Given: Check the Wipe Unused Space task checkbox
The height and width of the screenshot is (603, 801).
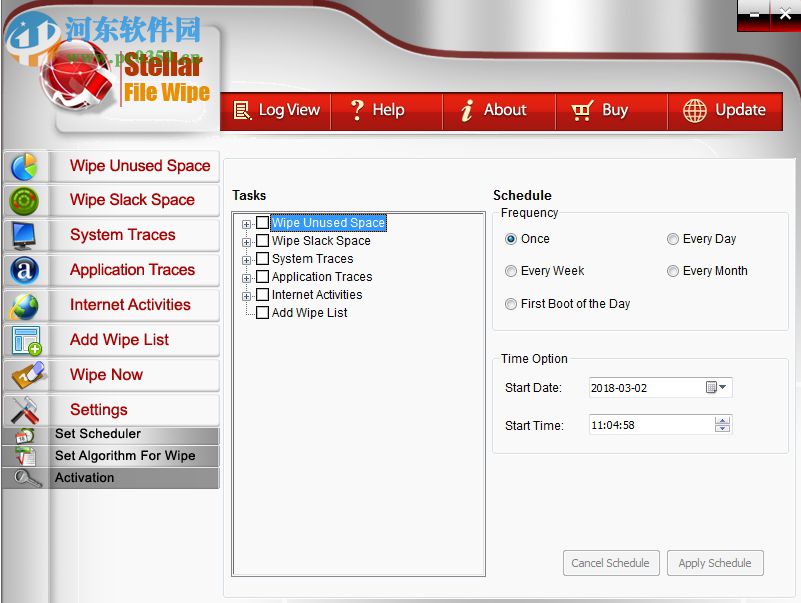Looking at the screenshot, I should click(x=262, y=223).
